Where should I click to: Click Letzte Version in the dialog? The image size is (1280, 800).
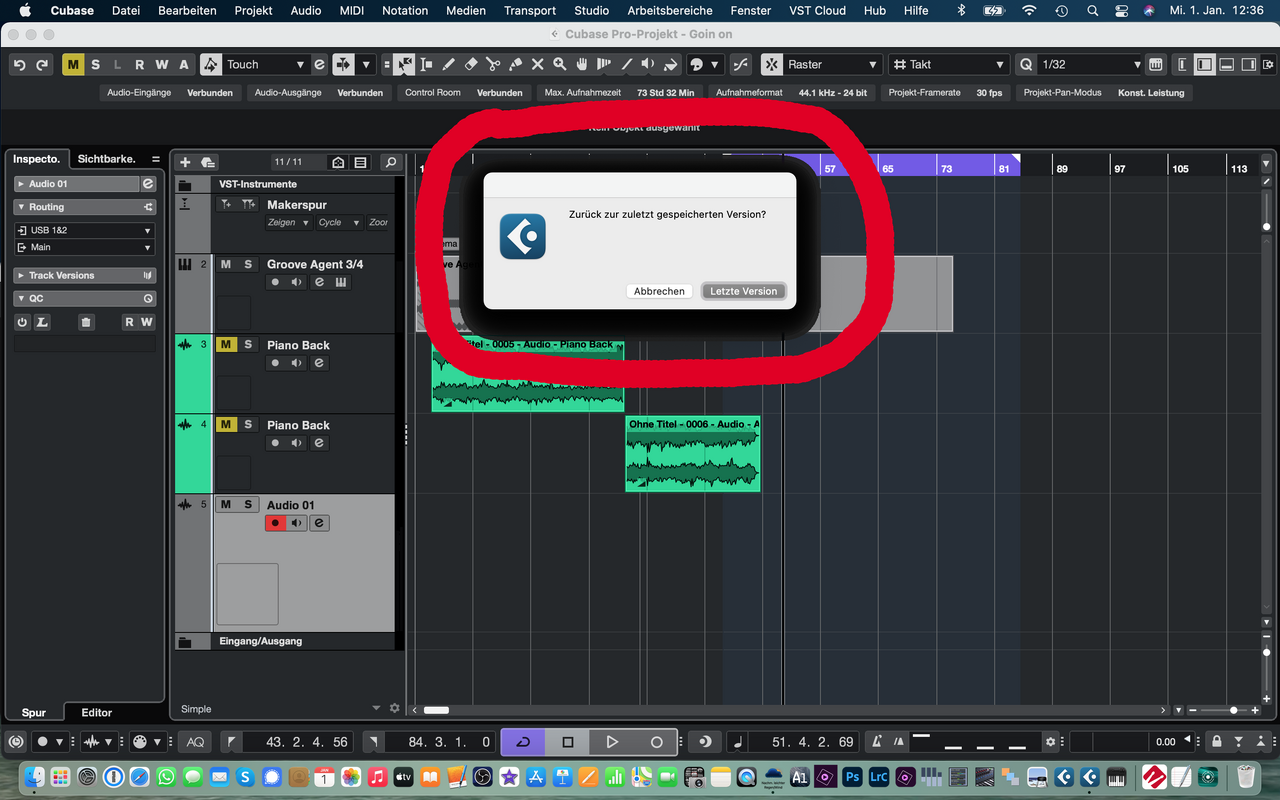click(743, 291)
